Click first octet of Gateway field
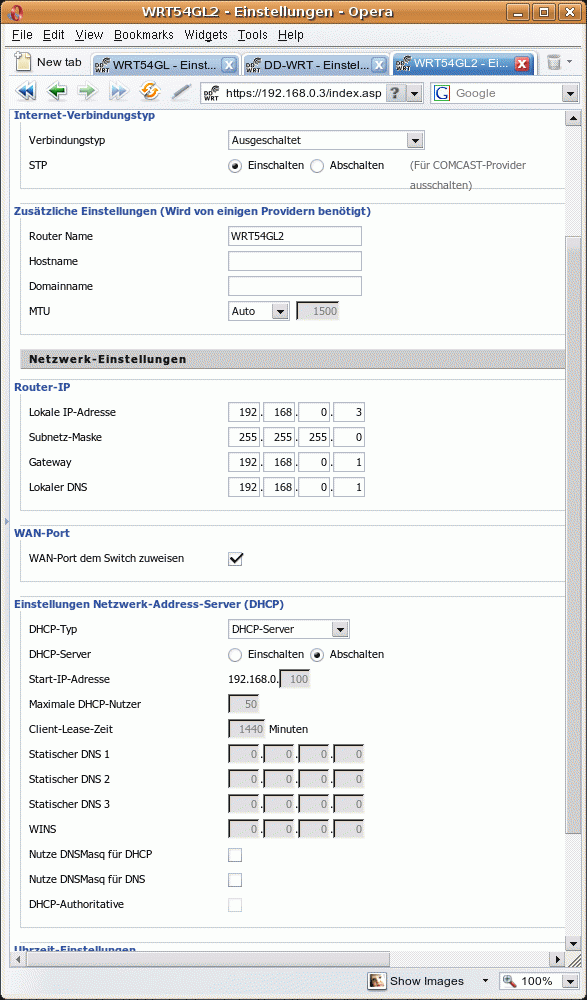Image resolution: width=587 pixels, height=1000 pixels. [x=244, y=462]
